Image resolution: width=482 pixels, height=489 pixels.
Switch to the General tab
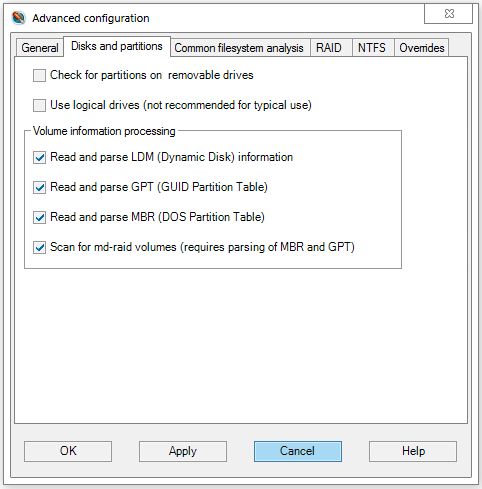40,48
